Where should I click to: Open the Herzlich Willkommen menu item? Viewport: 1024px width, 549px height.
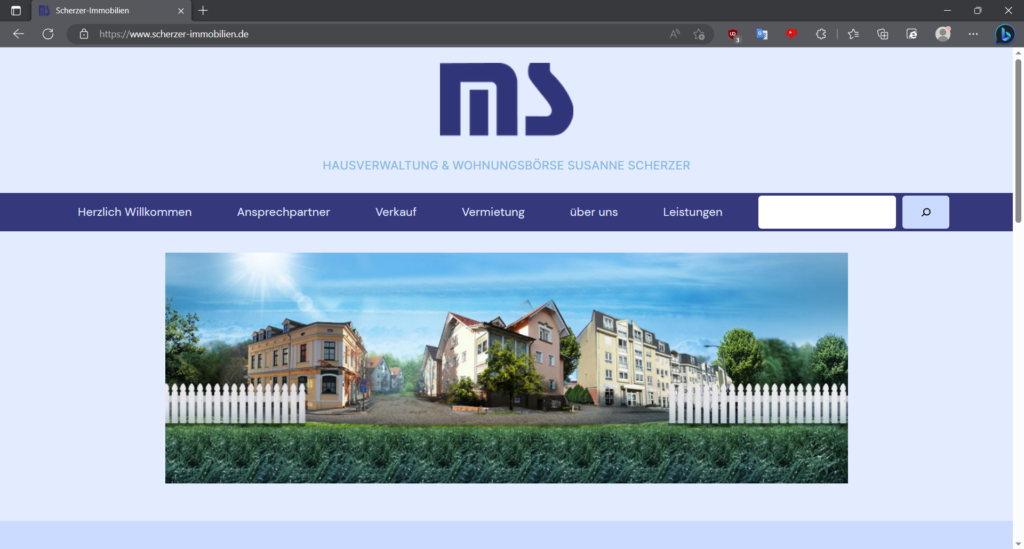point(135,212)
